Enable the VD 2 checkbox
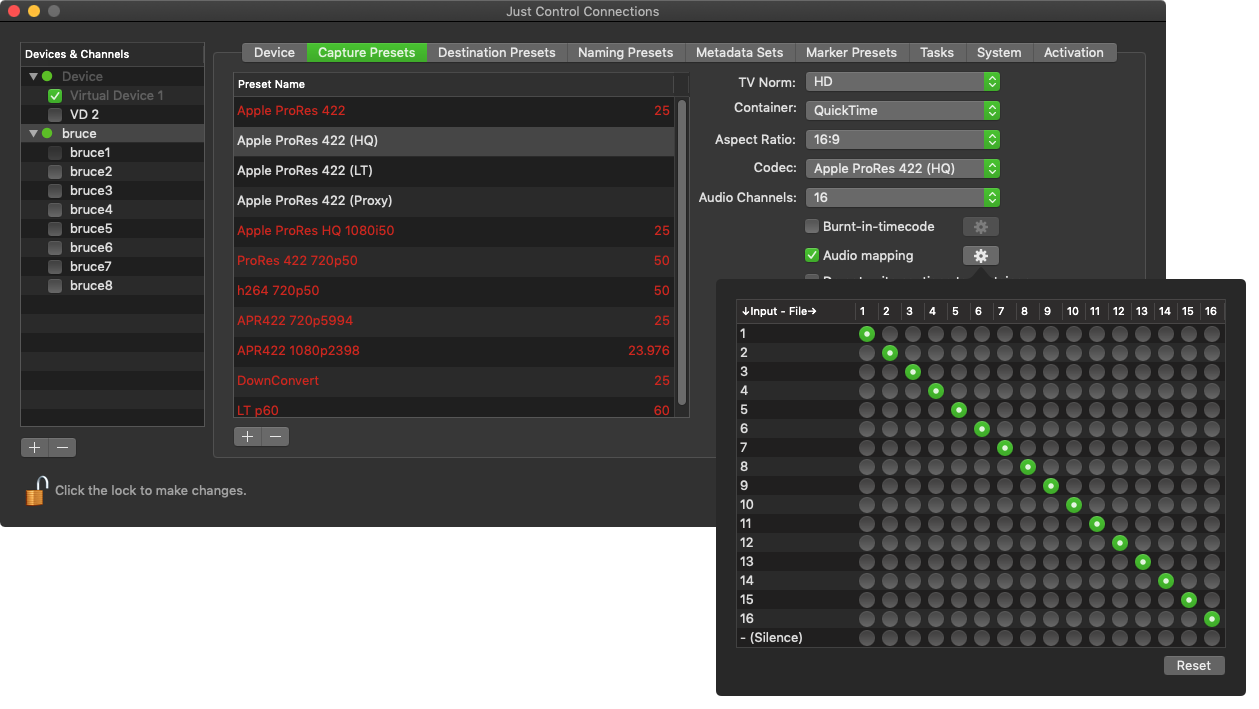Screen dimensions: 1259x709 click(55, 115)
